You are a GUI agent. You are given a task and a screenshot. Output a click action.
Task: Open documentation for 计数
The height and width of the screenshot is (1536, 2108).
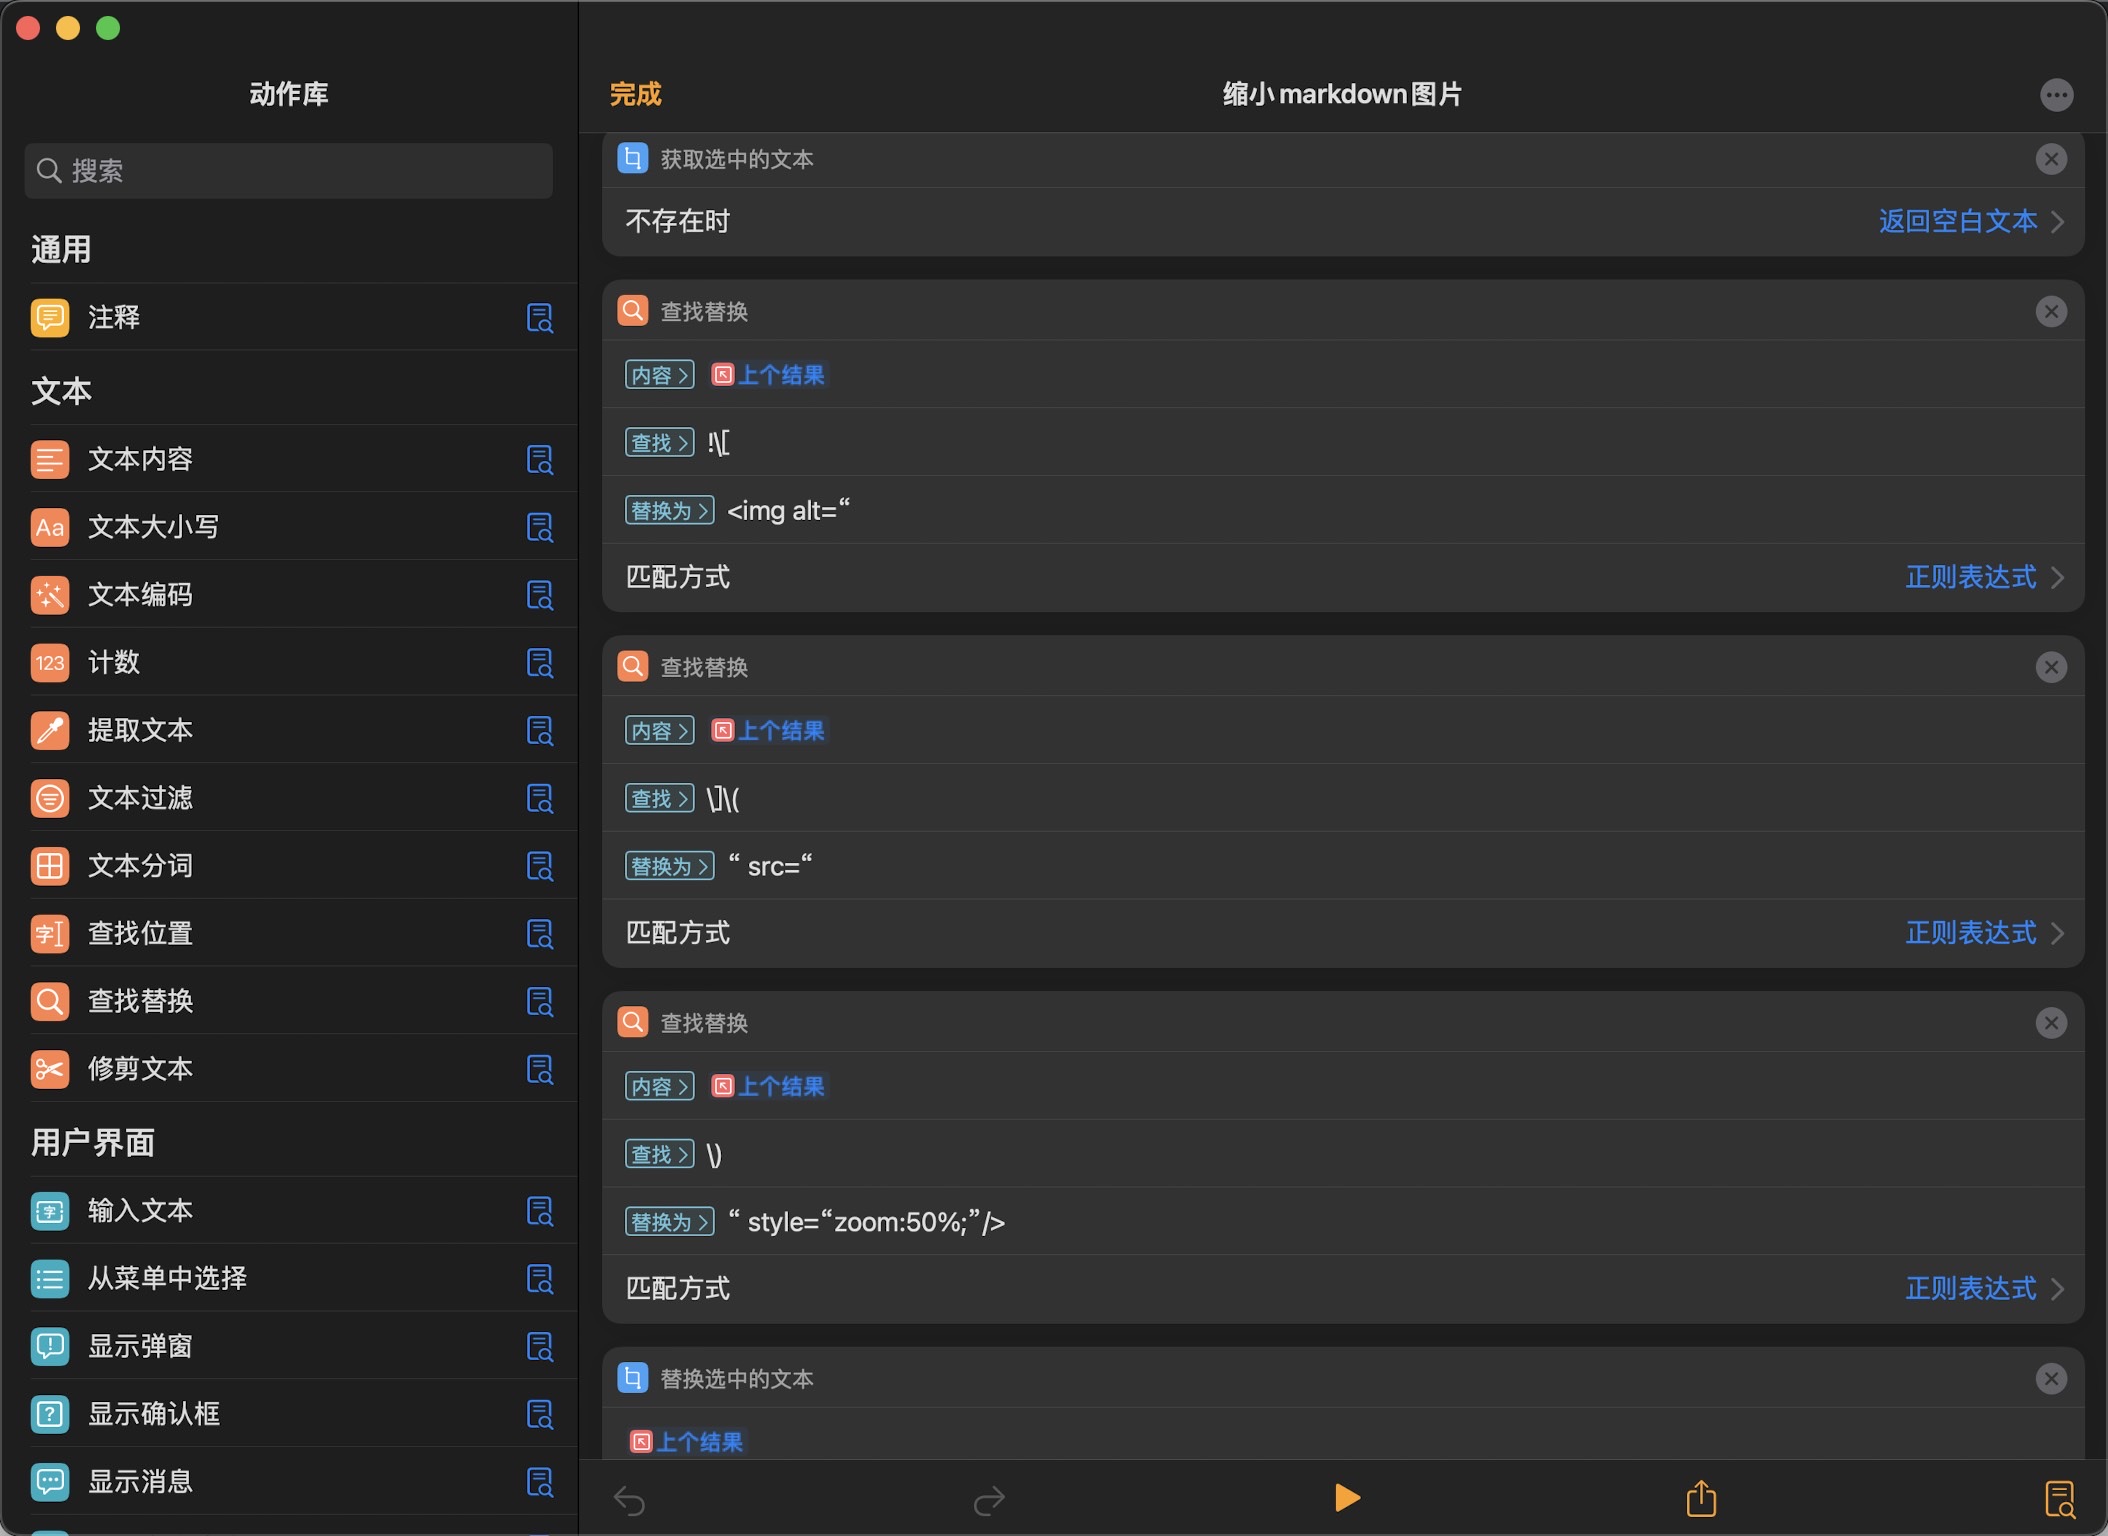[x=540, y=663]
